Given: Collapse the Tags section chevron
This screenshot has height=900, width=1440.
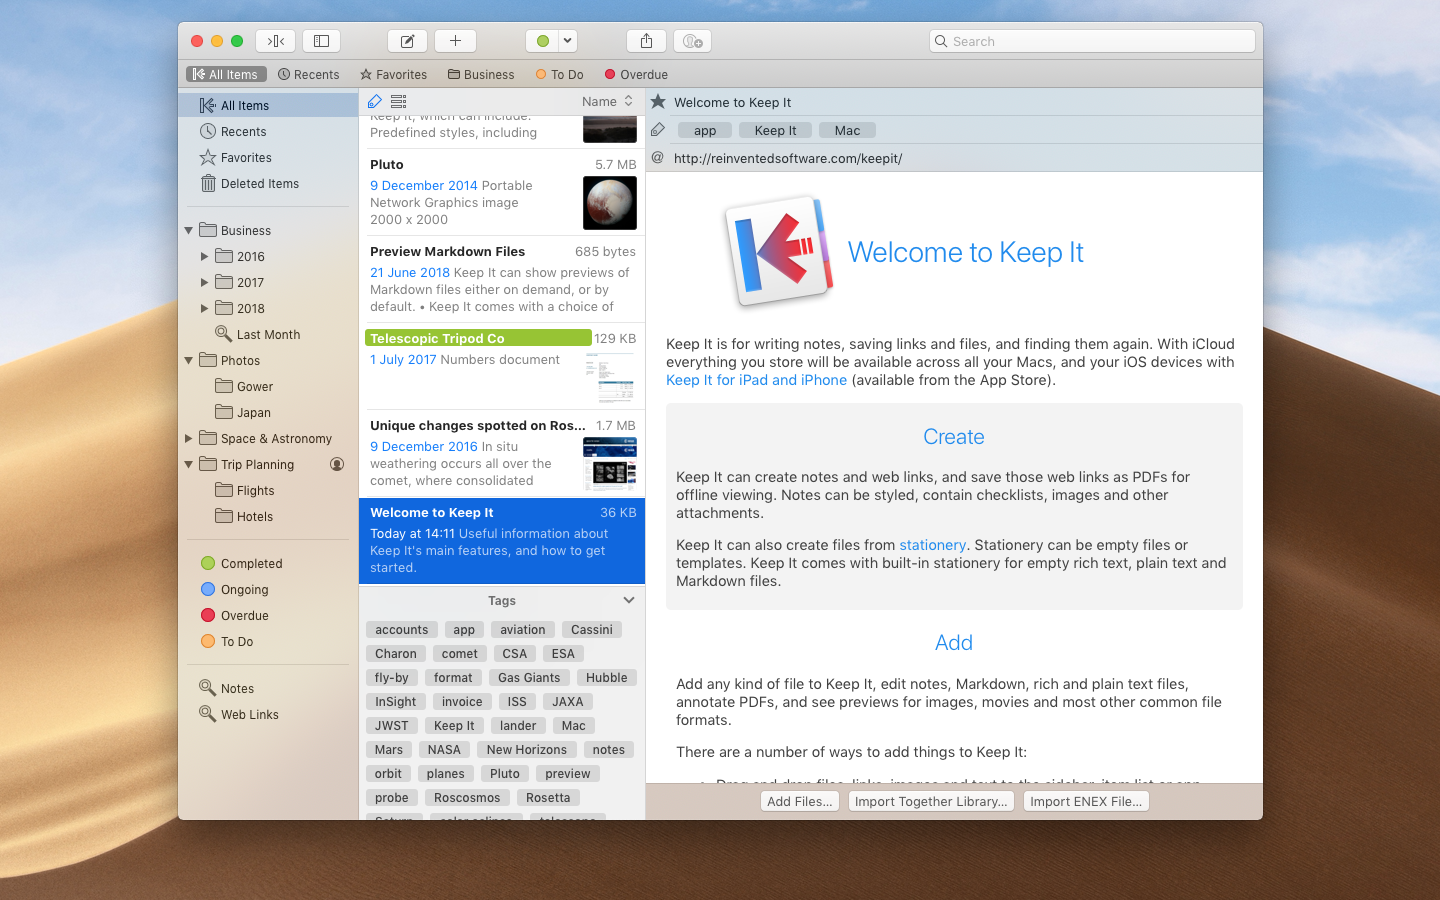Looking at the screenshot, I should coord(629,600).
